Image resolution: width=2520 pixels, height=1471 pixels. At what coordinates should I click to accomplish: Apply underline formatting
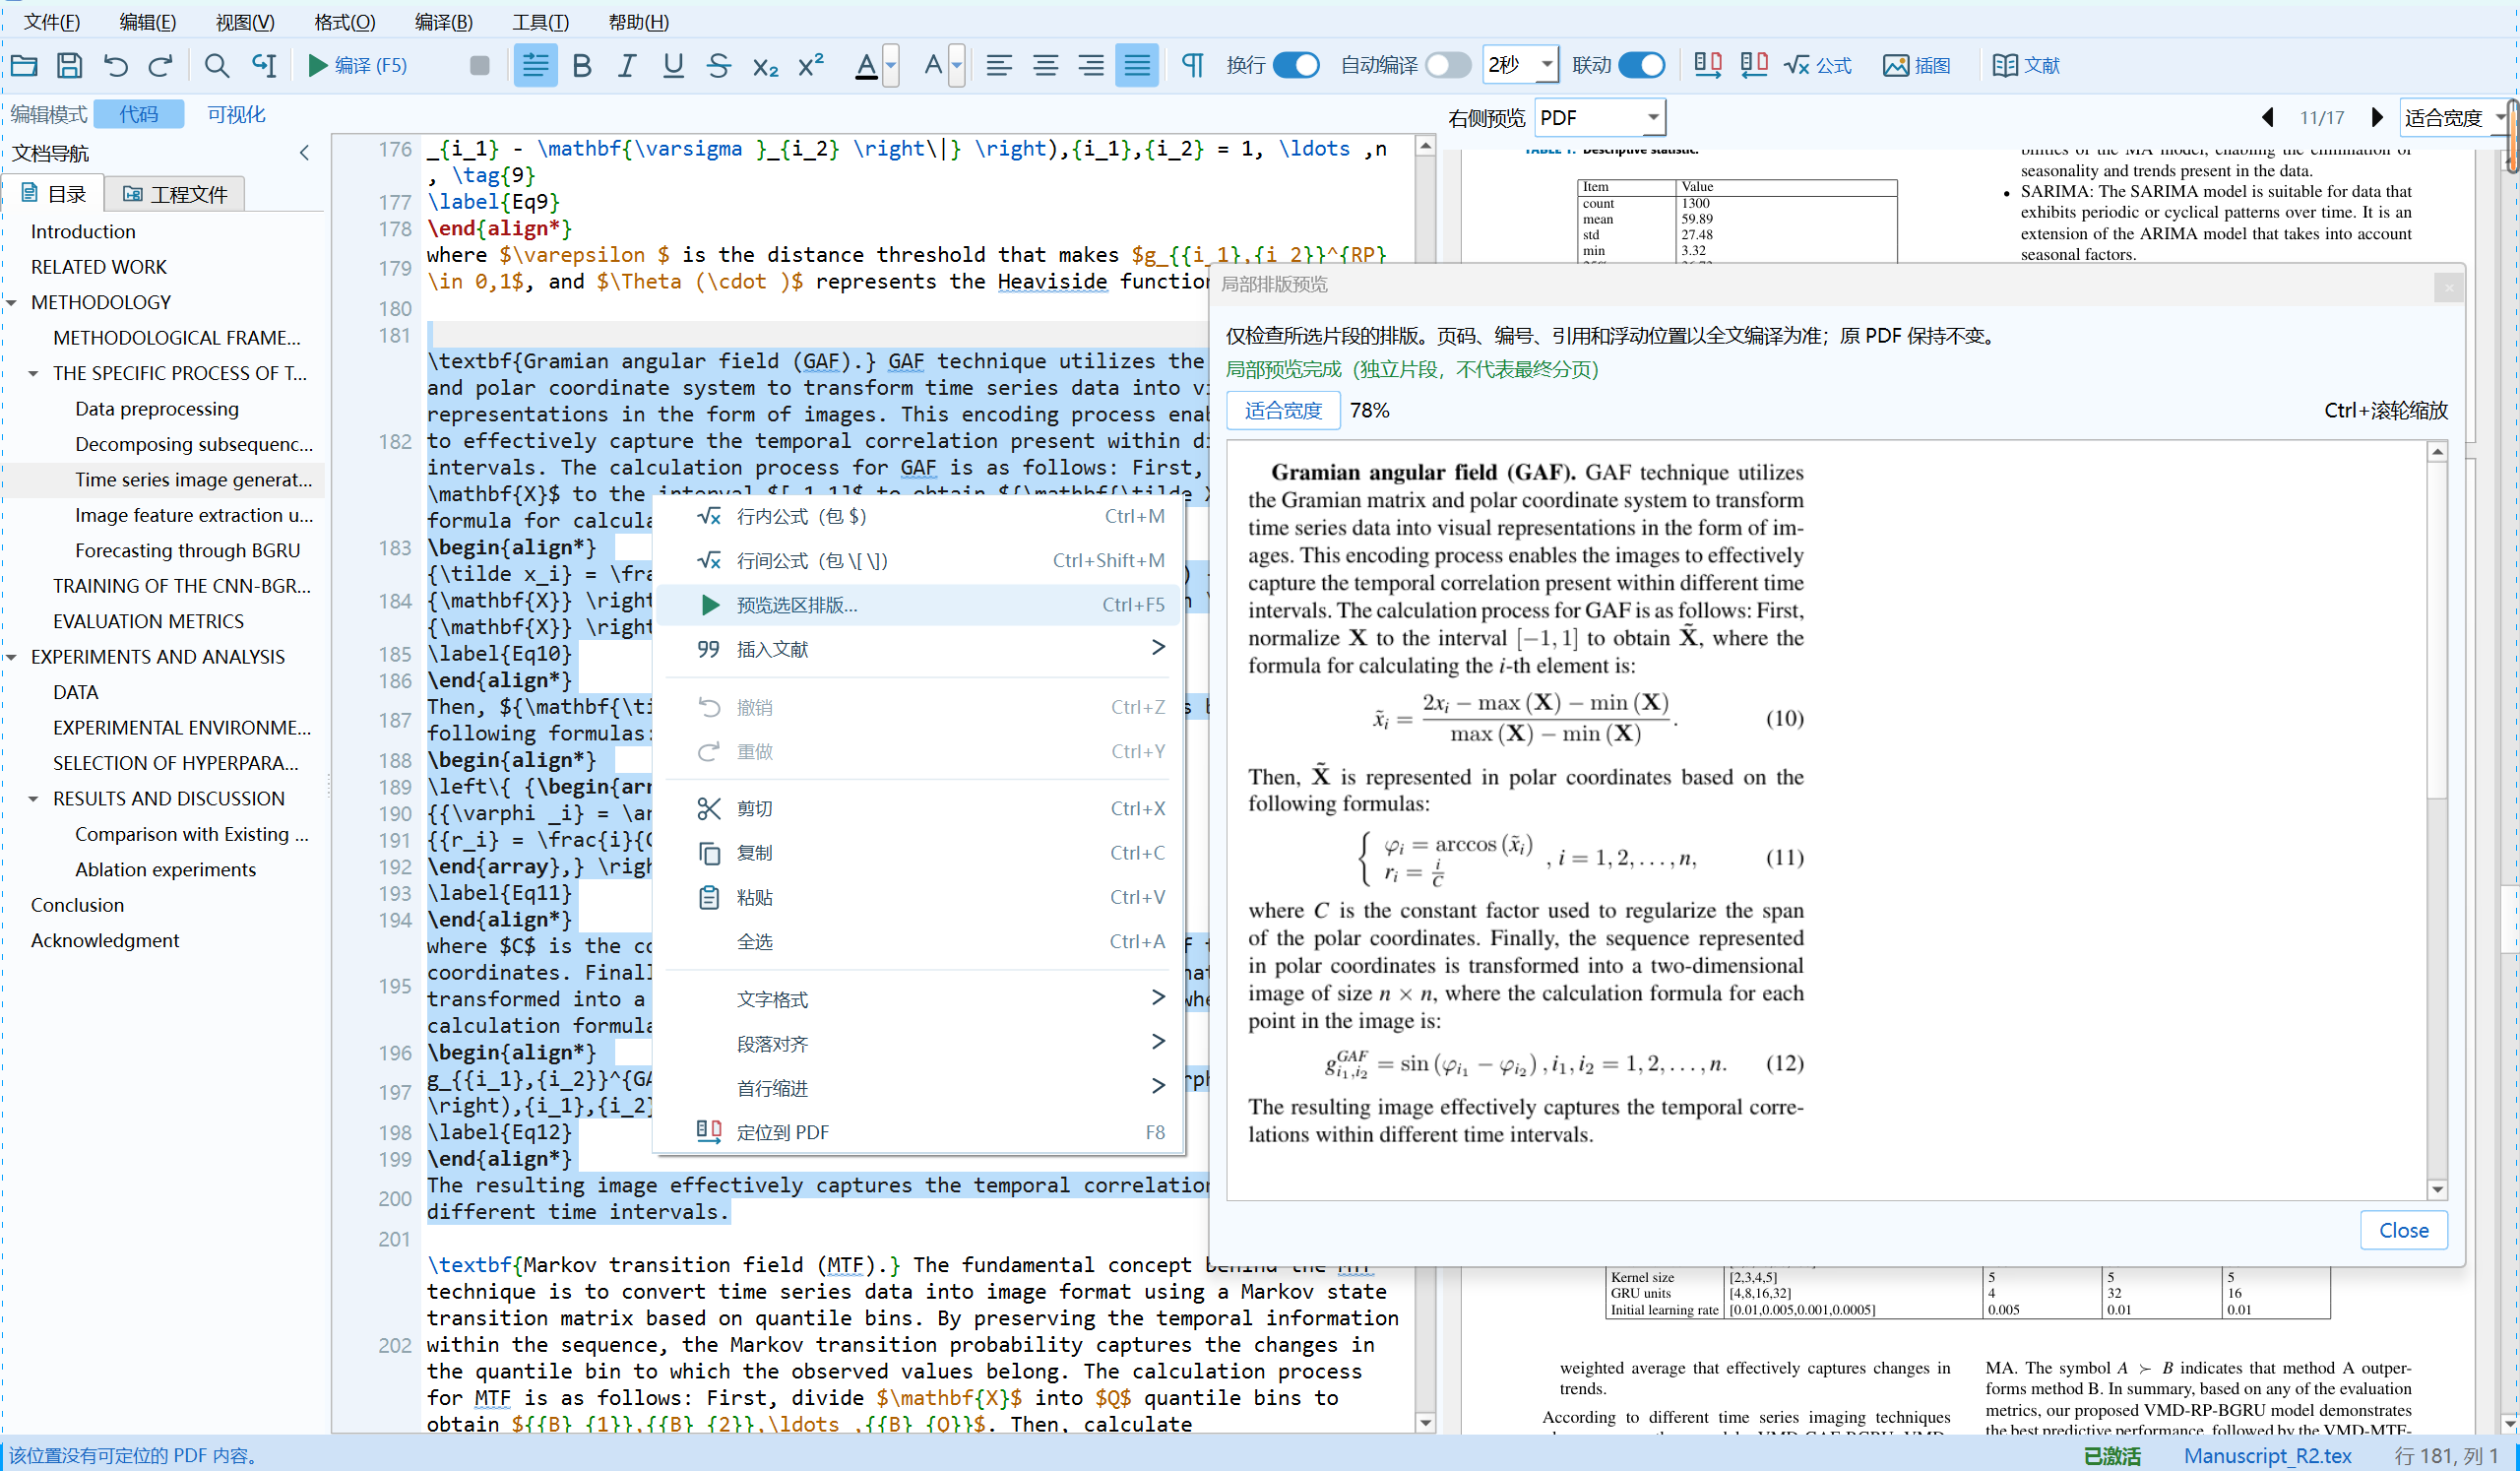(673, 65)
